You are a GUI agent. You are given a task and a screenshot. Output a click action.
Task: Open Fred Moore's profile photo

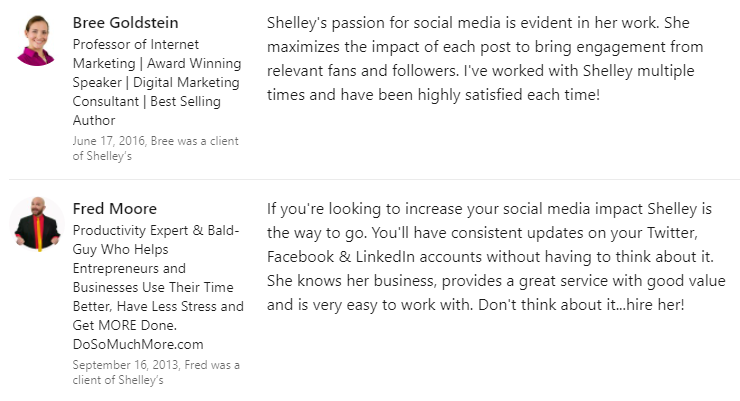pyautogui.click(x=37, y=224)
